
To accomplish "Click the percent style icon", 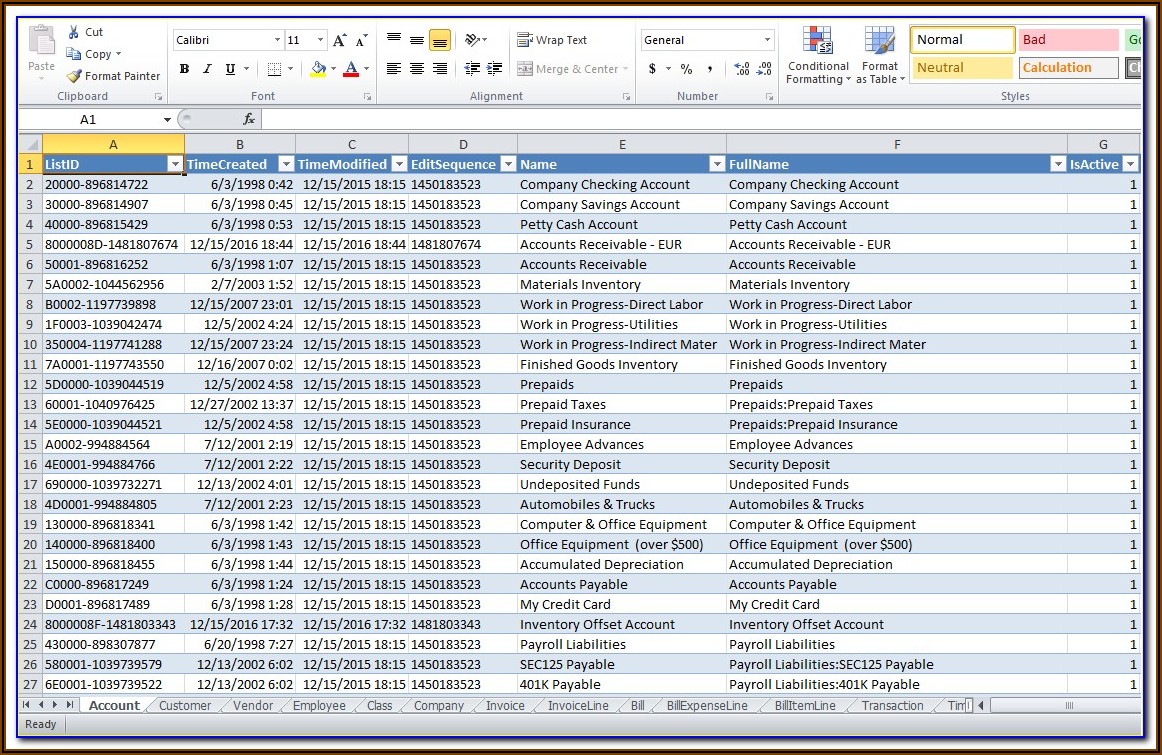I will pyautogui.click(x=686, y=69).
